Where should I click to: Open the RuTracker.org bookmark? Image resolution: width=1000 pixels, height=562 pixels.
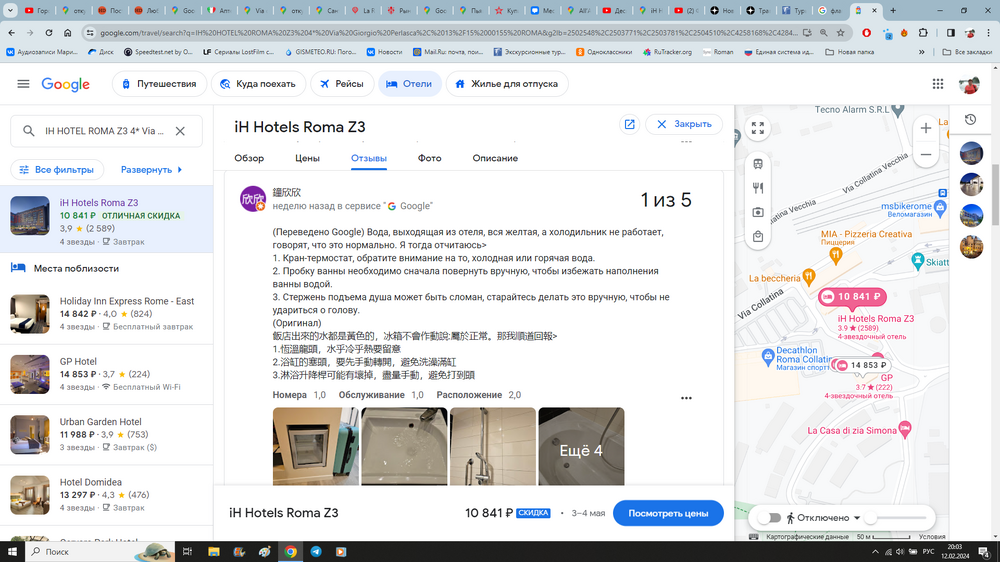click(666, 52)
